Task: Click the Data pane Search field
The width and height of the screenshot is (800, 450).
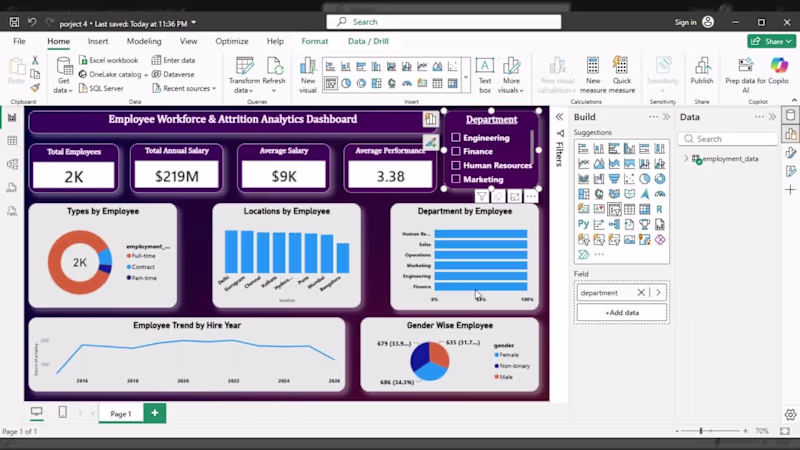Action: 729,139
